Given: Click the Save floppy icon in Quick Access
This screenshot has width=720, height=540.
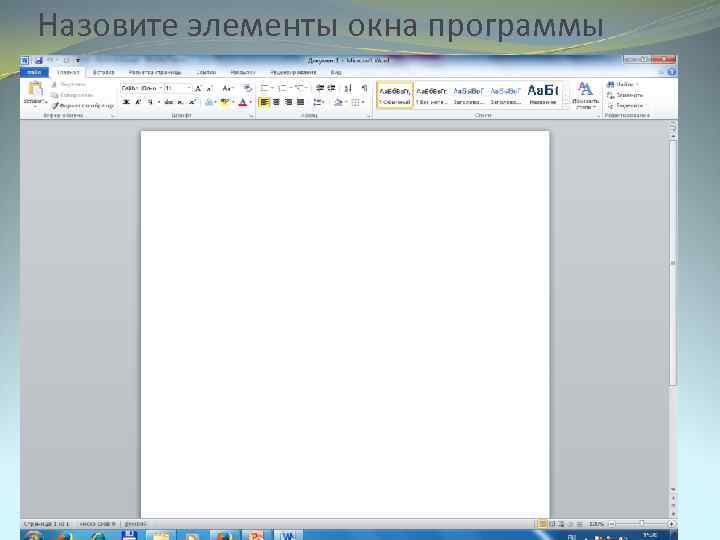Looking at the screenshot, I should (x=39, y=60).
